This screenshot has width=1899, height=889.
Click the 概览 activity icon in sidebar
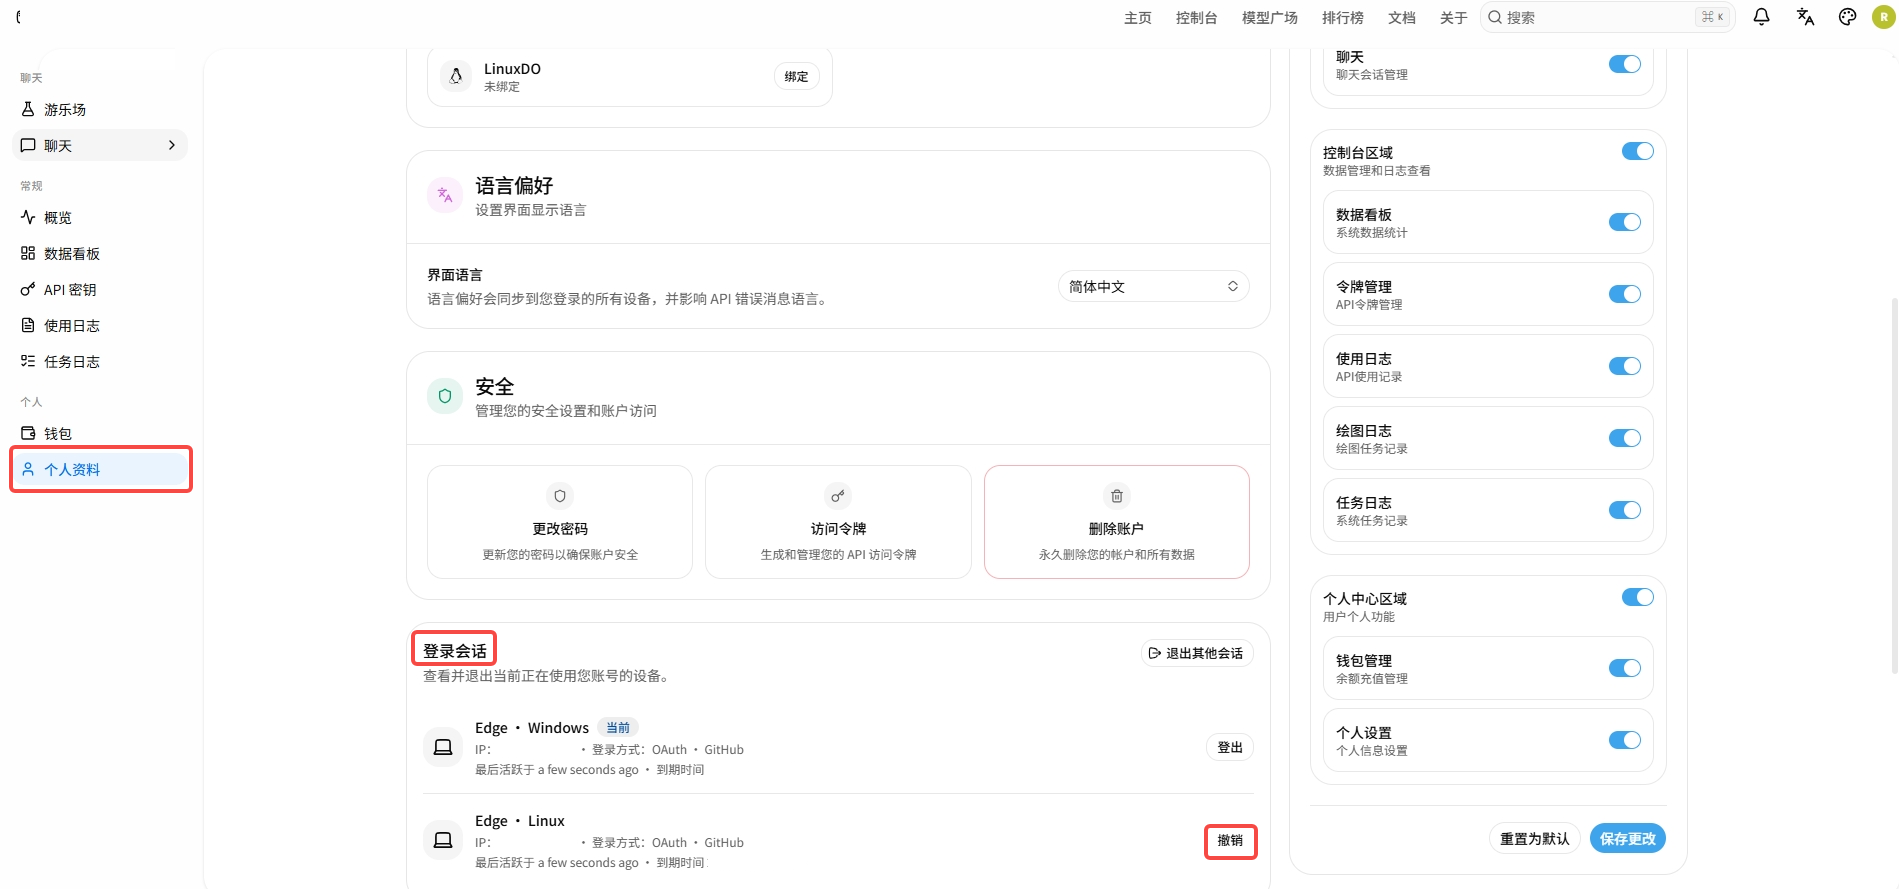(x=28, y=217)
